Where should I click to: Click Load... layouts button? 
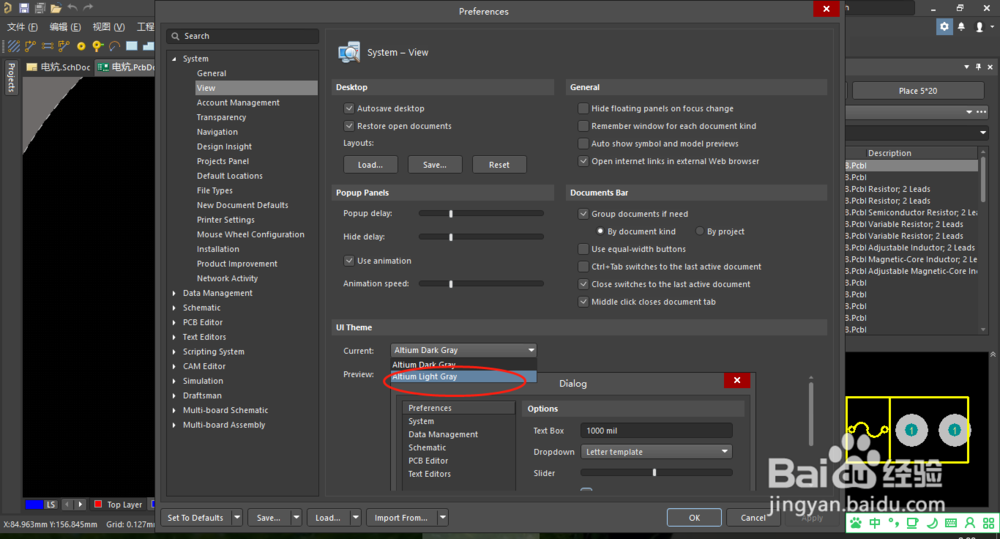coord(370,165)
